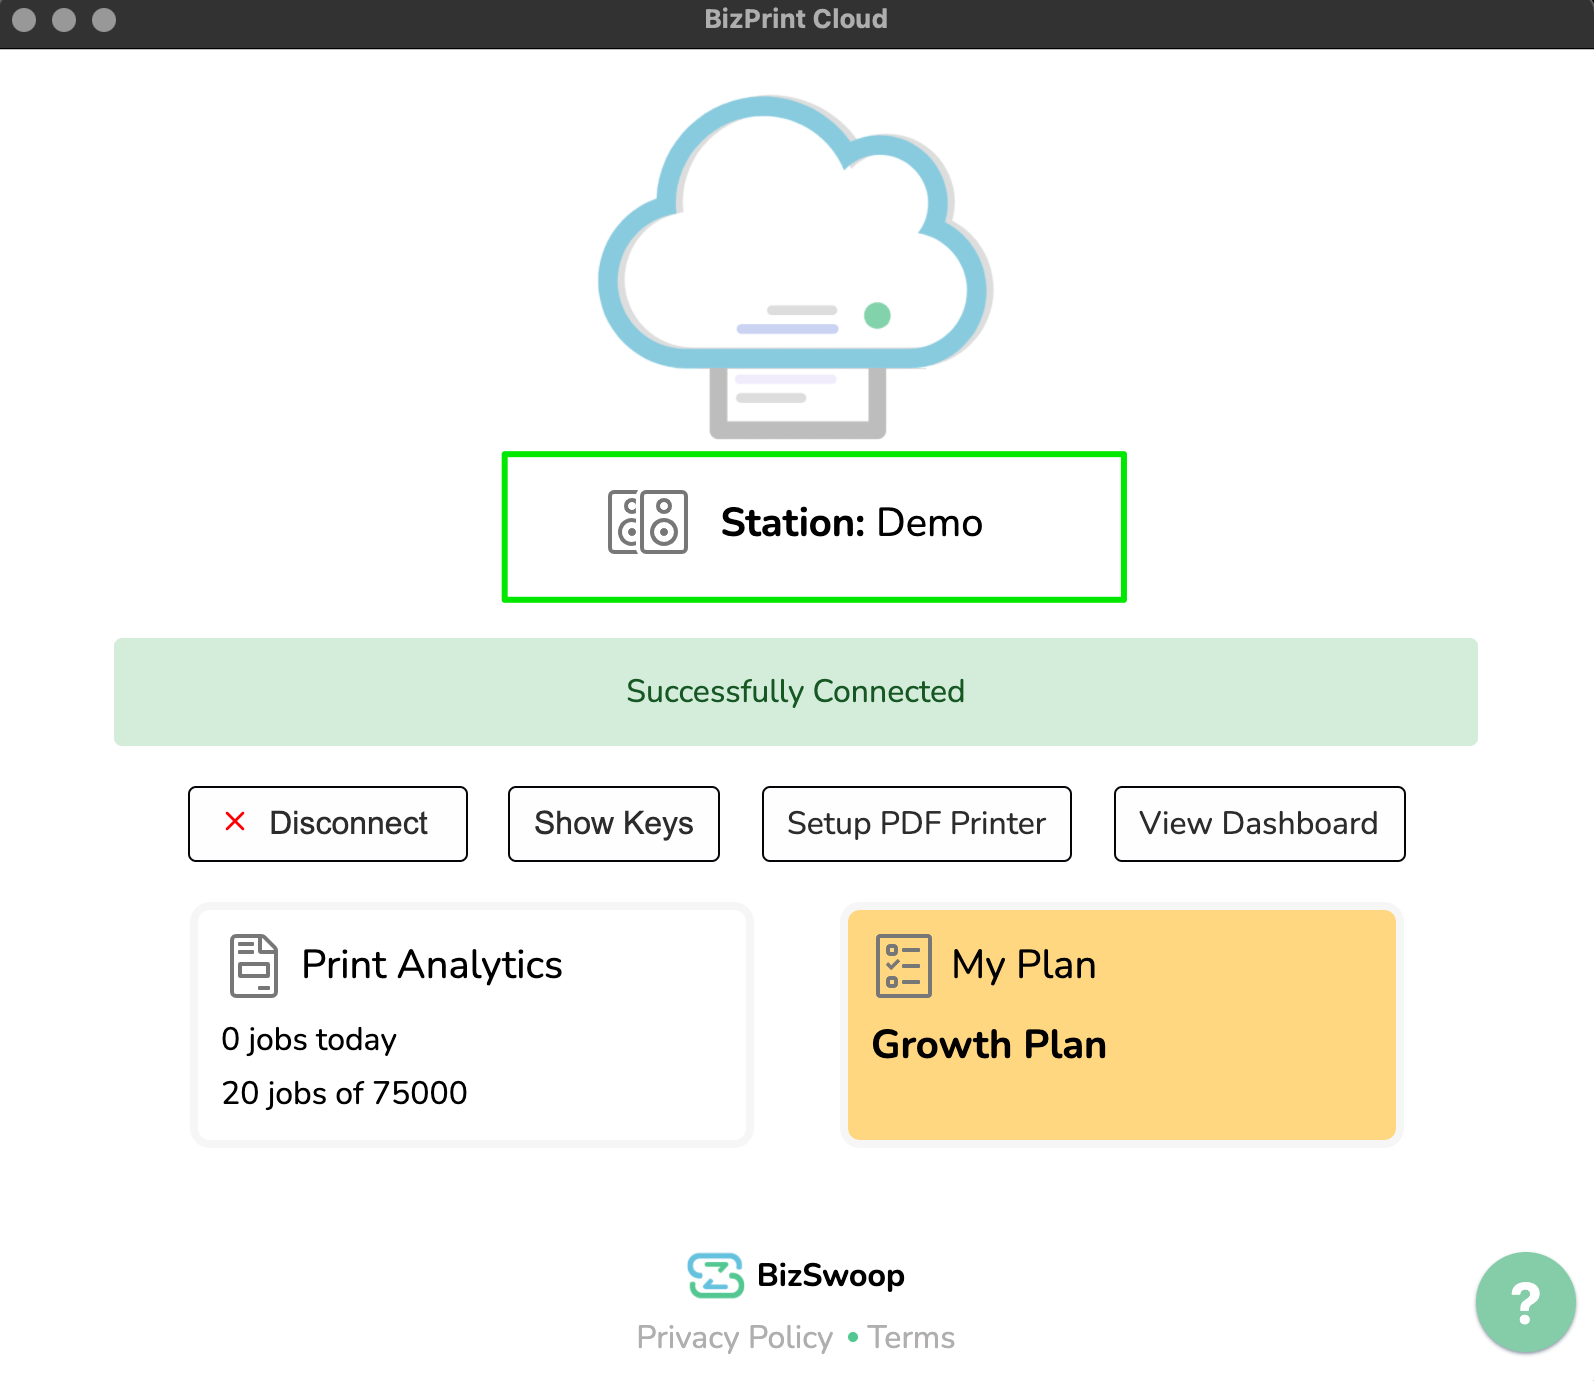The height and width of the screenshot is (1381, 1594).
Task: Open the Privacy Policy link
Action: 735,1337
